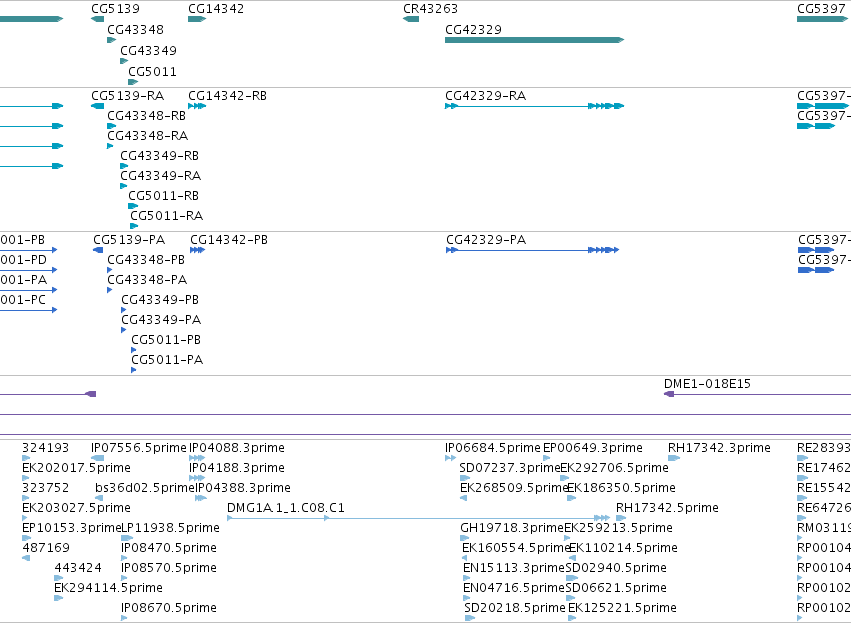Click the EN15113.3prime EST
Image resolution: width=851 pixels, height=623 pixels.
514,568
